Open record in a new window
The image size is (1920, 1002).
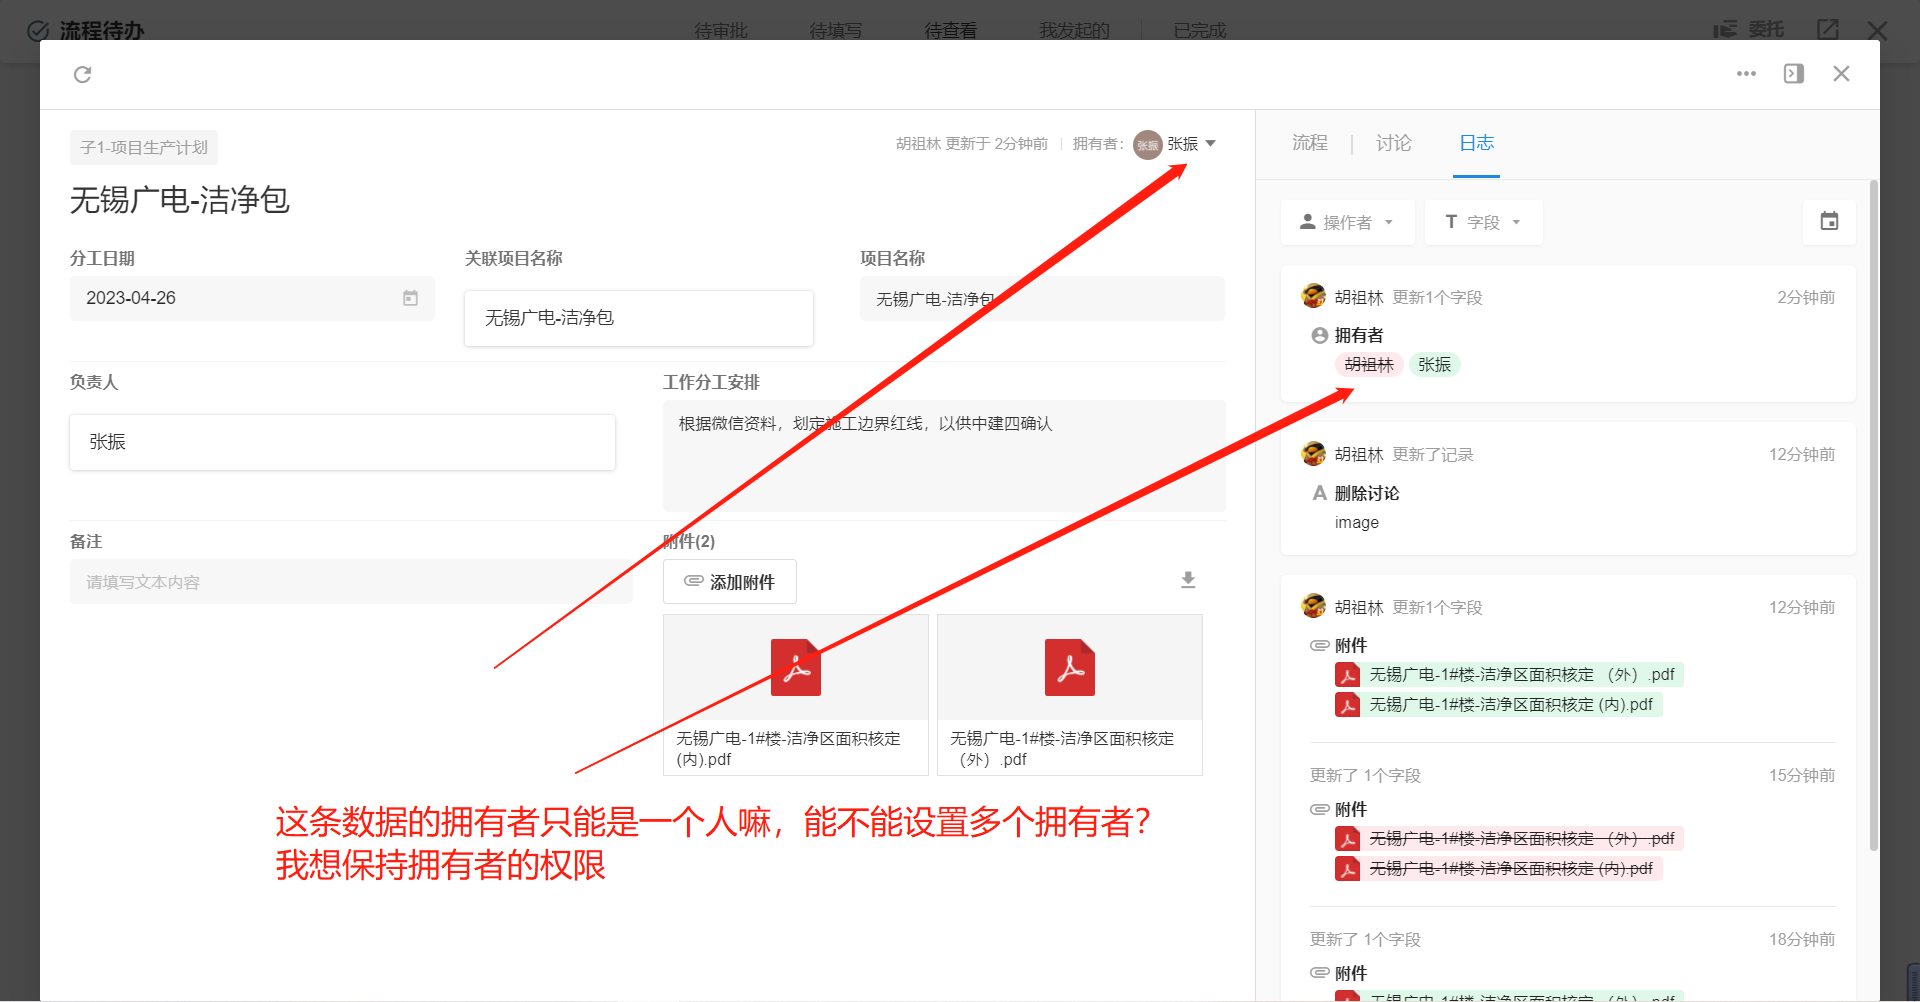point(1828,29)
